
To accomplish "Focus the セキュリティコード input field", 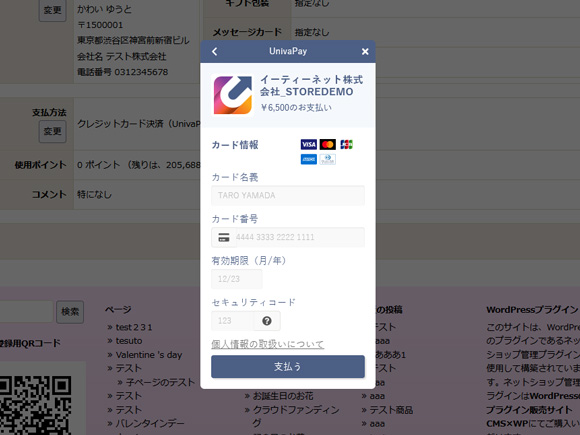I will (x=232, y=321).
